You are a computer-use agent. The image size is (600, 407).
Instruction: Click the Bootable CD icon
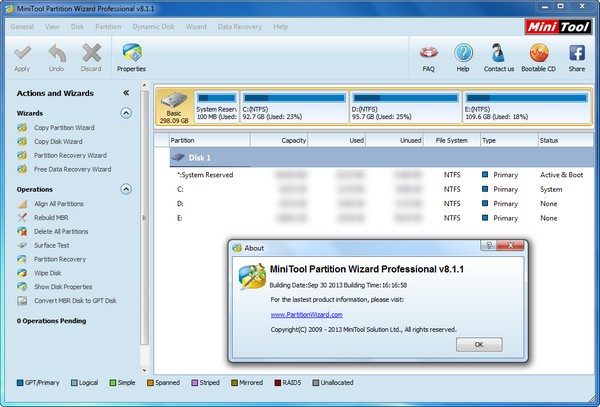tap(538, 53)
